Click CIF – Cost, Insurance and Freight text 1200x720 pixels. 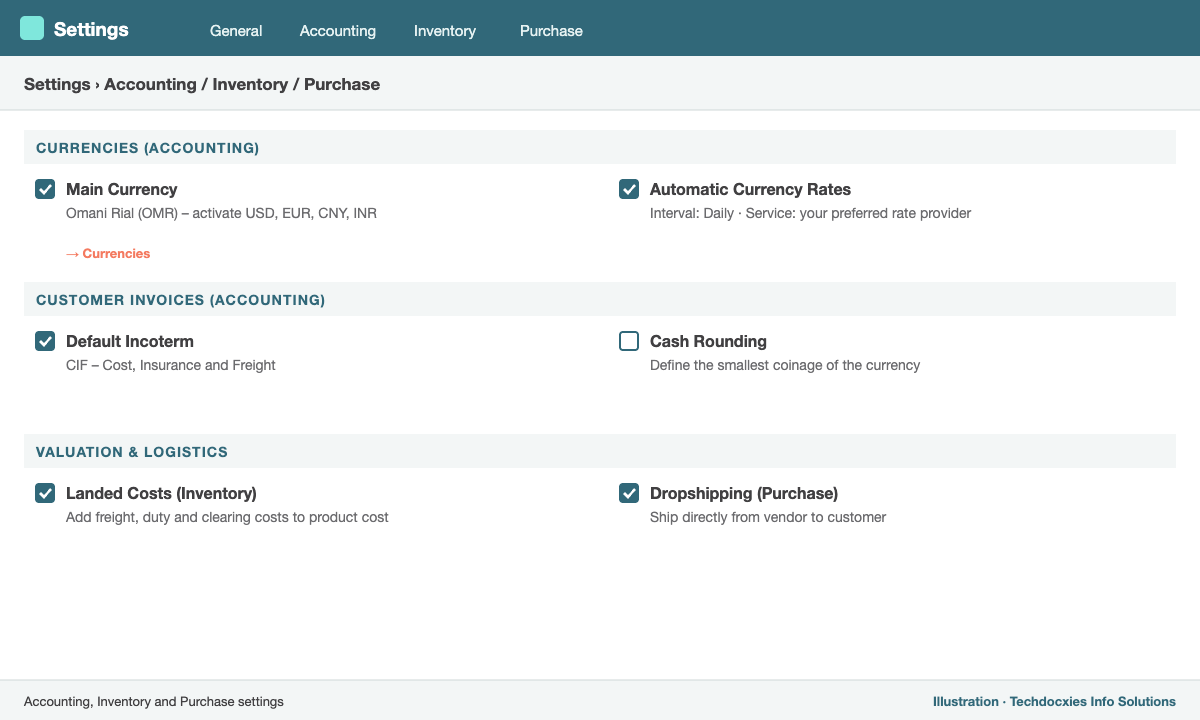point(171,365)
